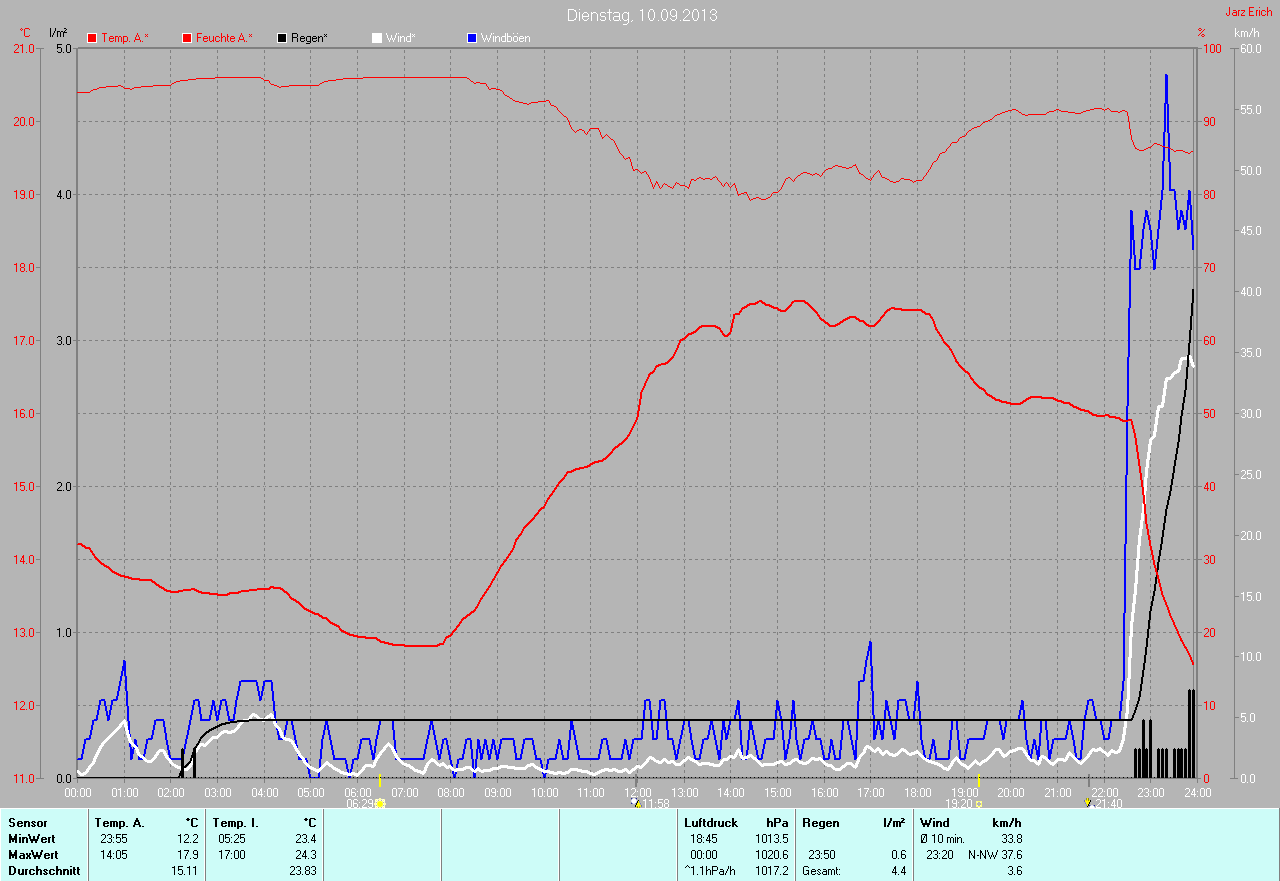
Task: Select the Regen* legend label
Action: coord(310,38)
